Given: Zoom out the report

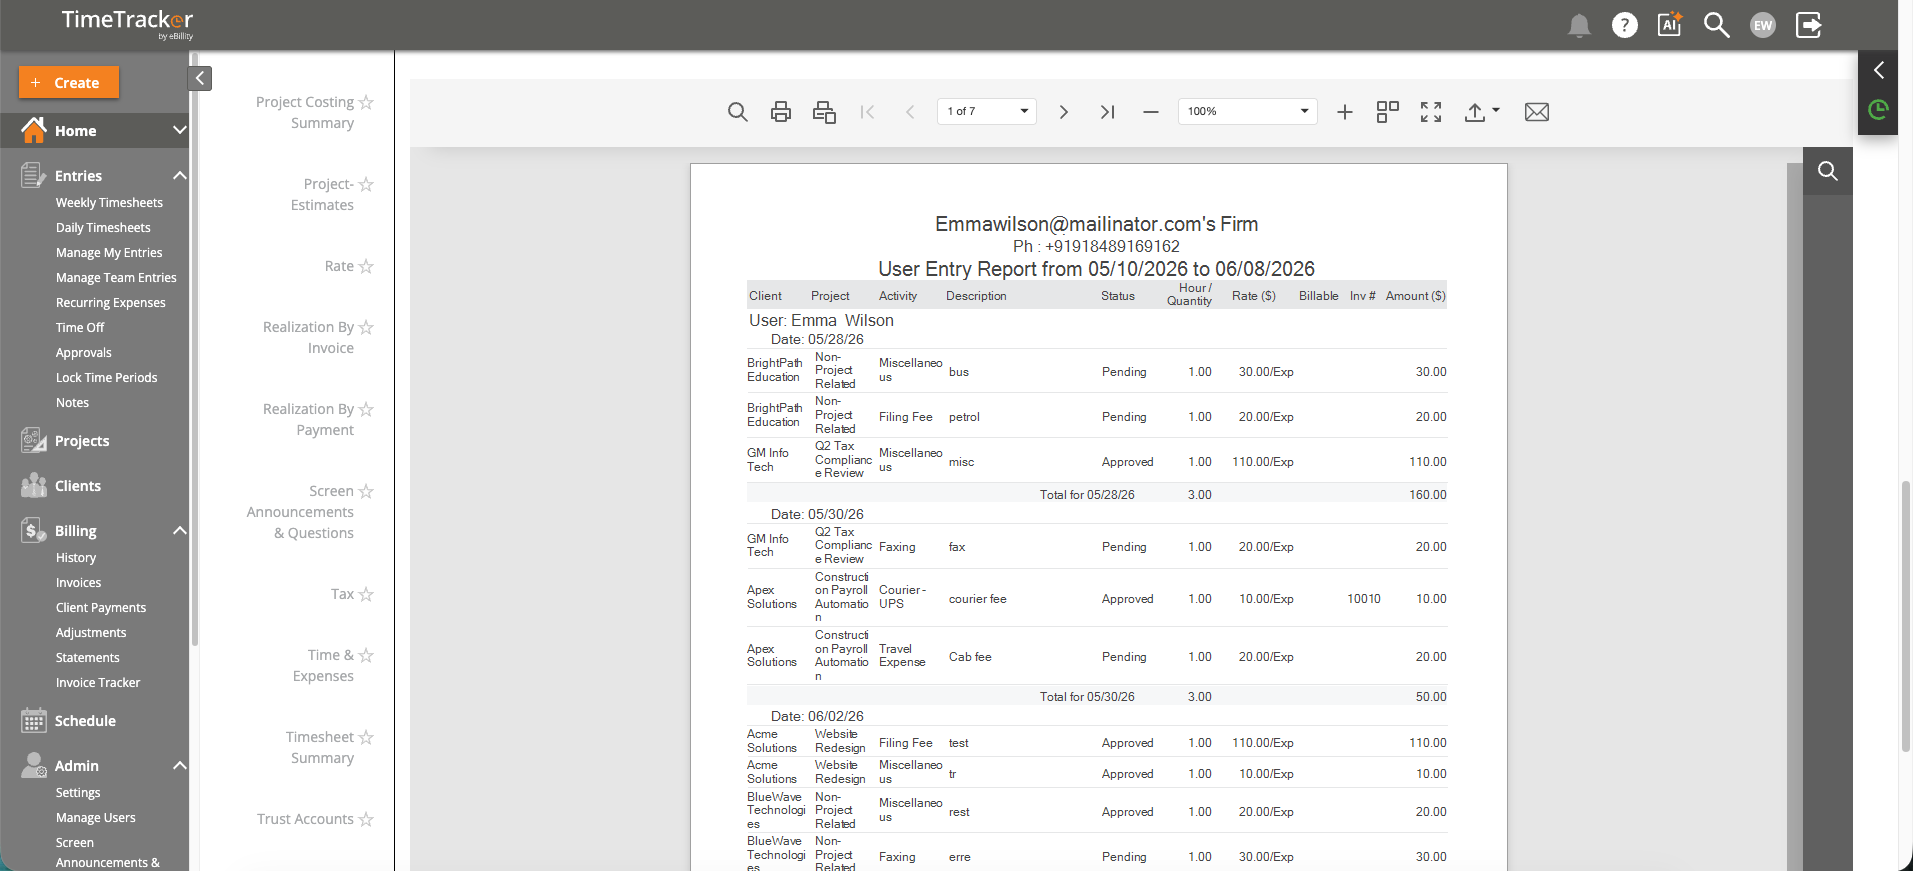Looking at the screenshot, I should pos(1151,112).
